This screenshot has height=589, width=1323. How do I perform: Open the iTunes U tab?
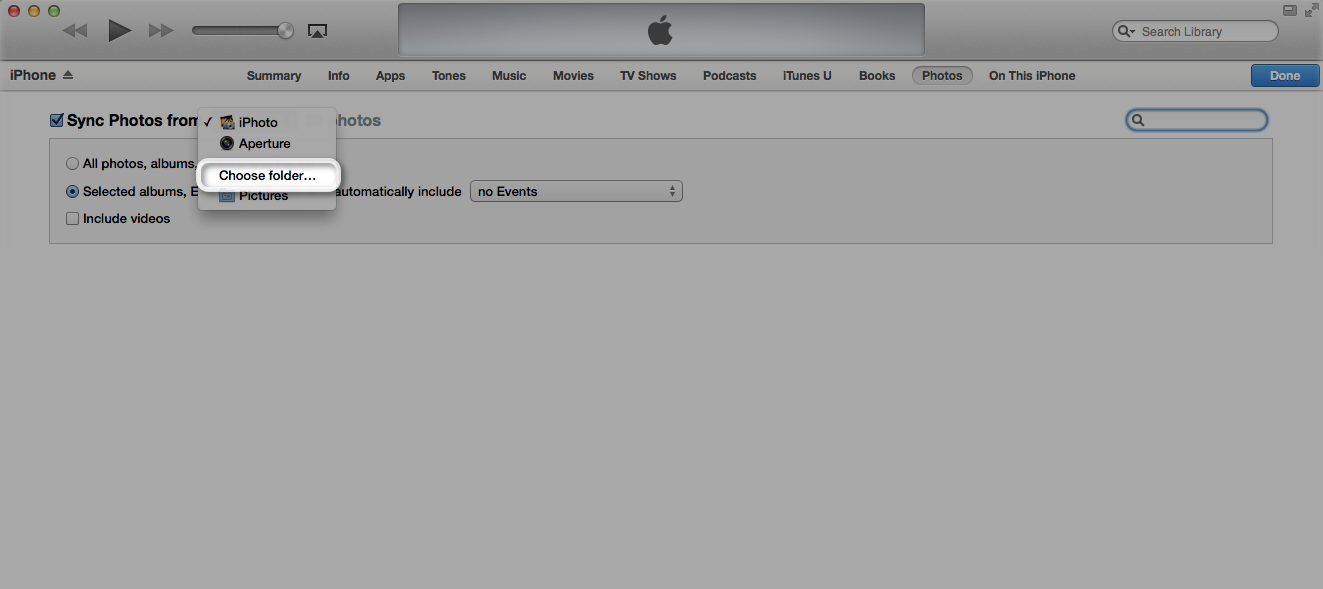point(807,76)
